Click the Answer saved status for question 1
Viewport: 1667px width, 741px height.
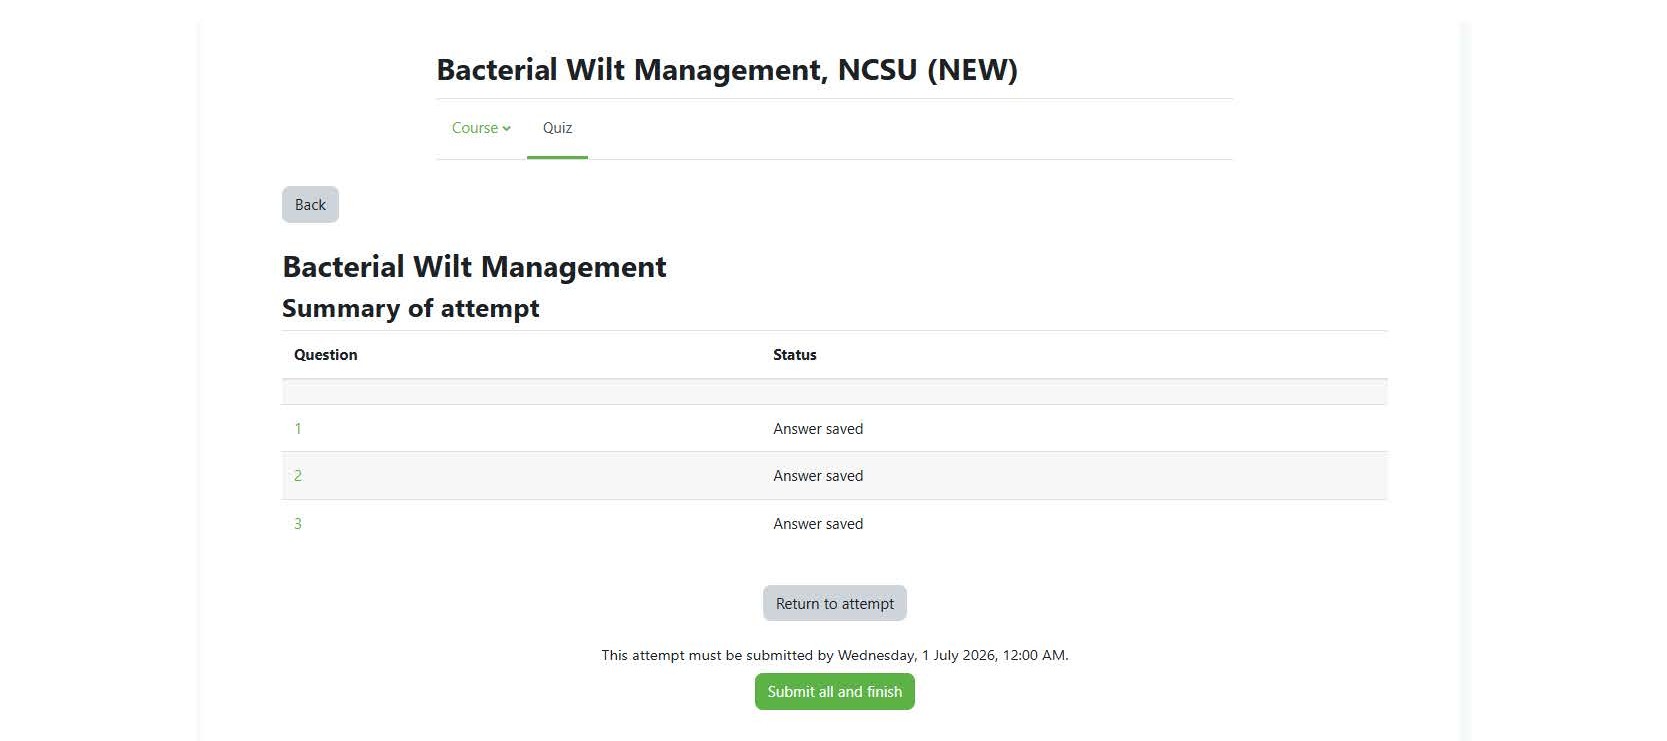pyautogui.click(x=817, y=429)
